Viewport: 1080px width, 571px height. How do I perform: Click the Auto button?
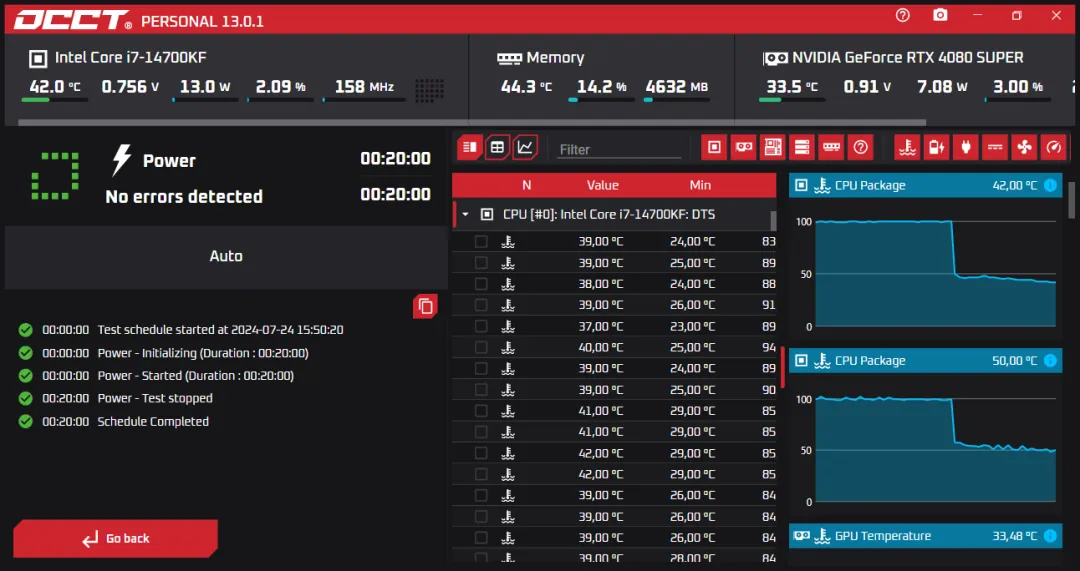pos(226,256)
